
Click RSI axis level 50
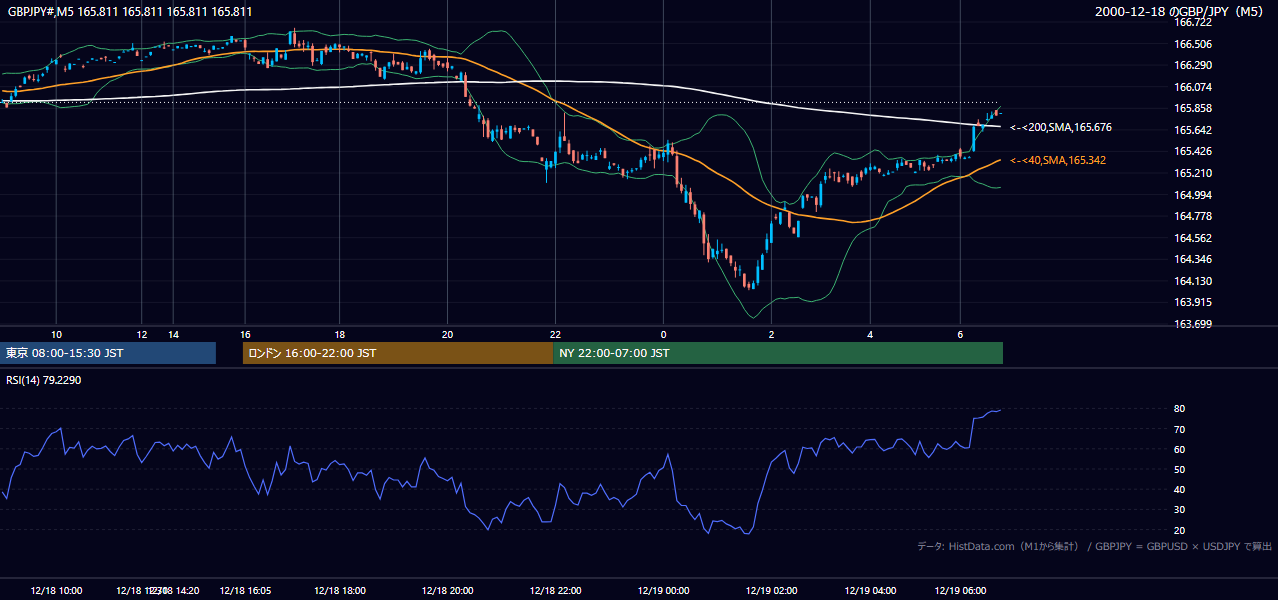pyautogui.click(x=1180, y=469)
